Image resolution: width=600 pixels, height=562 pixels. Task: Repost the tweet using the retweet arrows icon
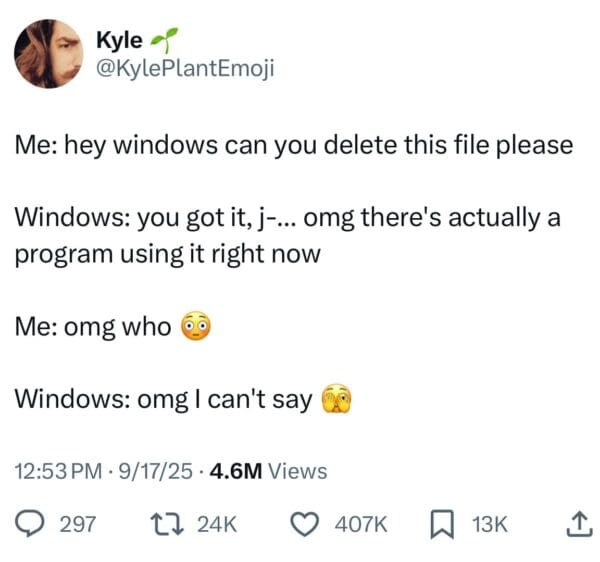[x=167, y=524]
